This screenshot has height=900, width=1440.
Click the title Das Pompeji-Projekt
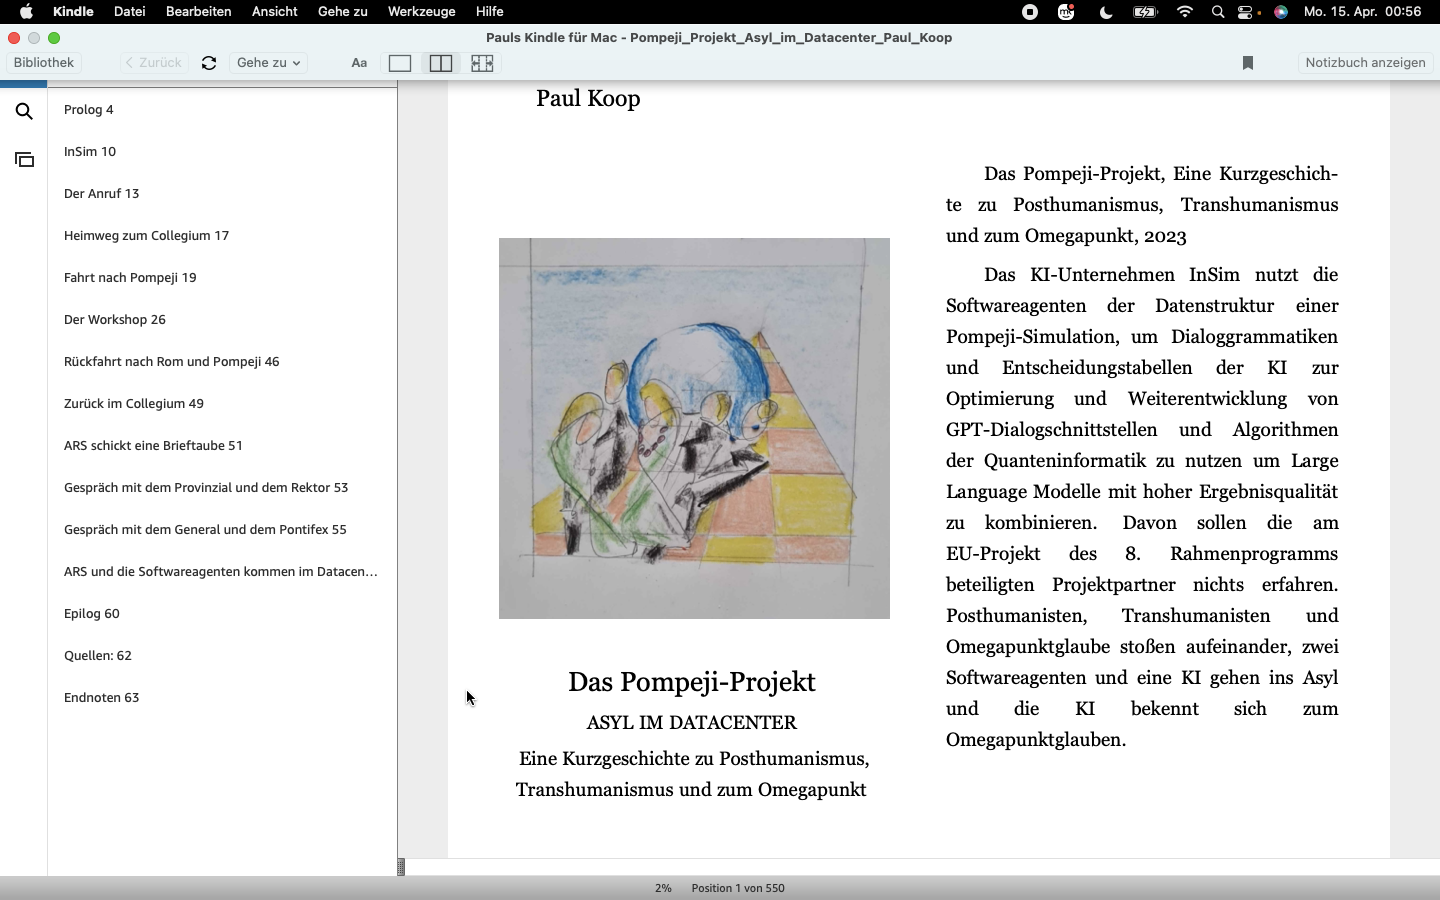tap(692, 682)
